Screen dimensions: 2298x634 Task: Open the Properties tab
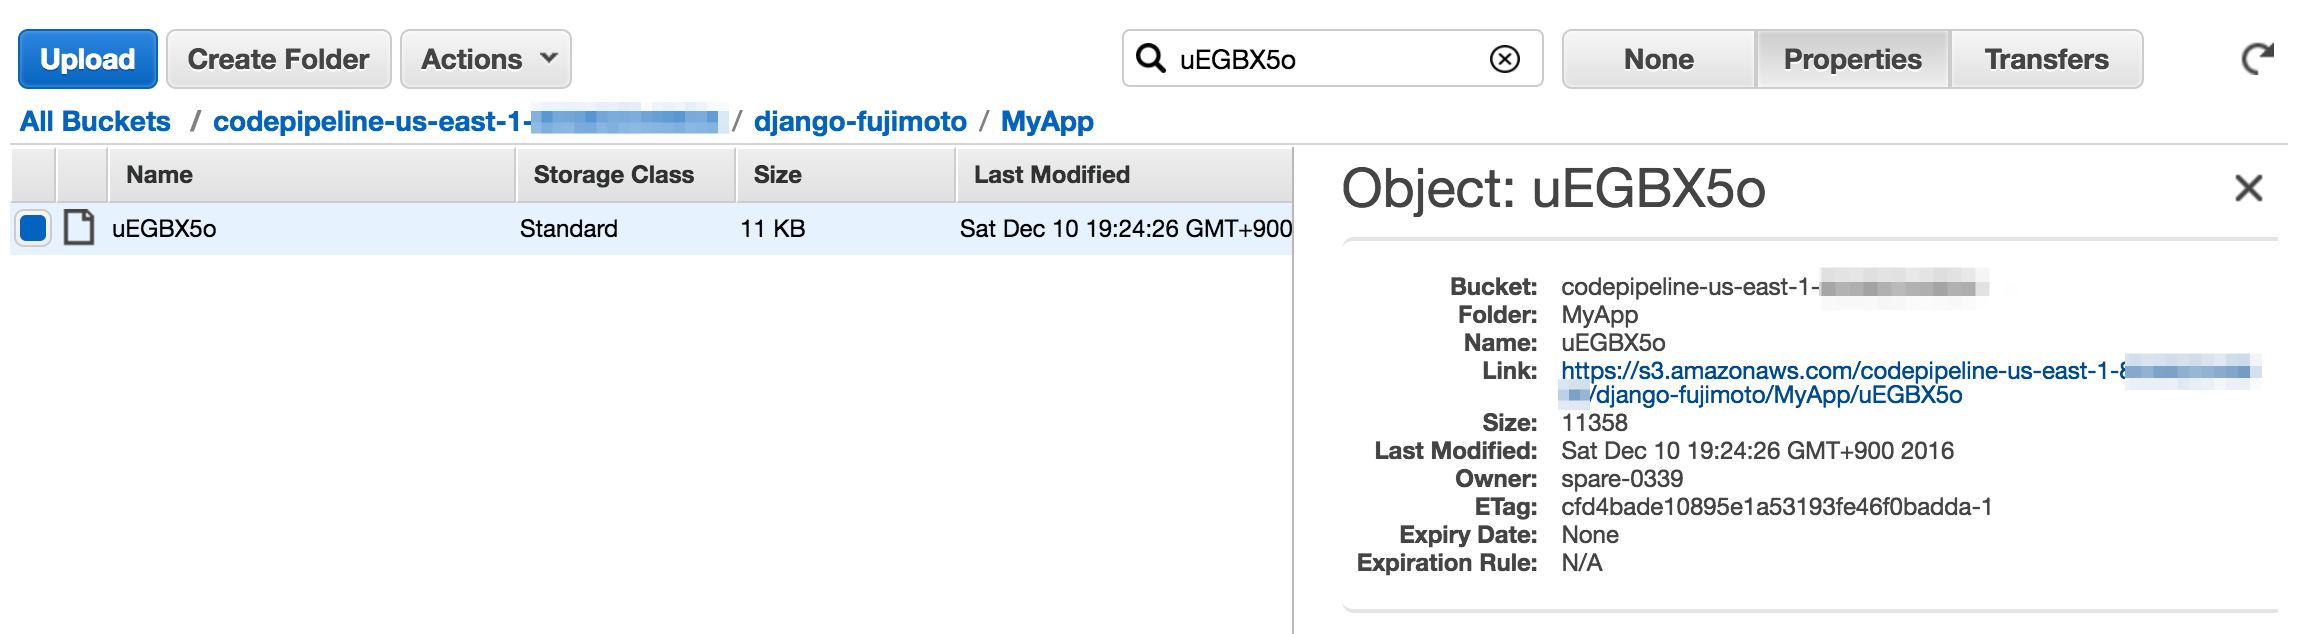pyautogui.click(x=1851, y=59)
